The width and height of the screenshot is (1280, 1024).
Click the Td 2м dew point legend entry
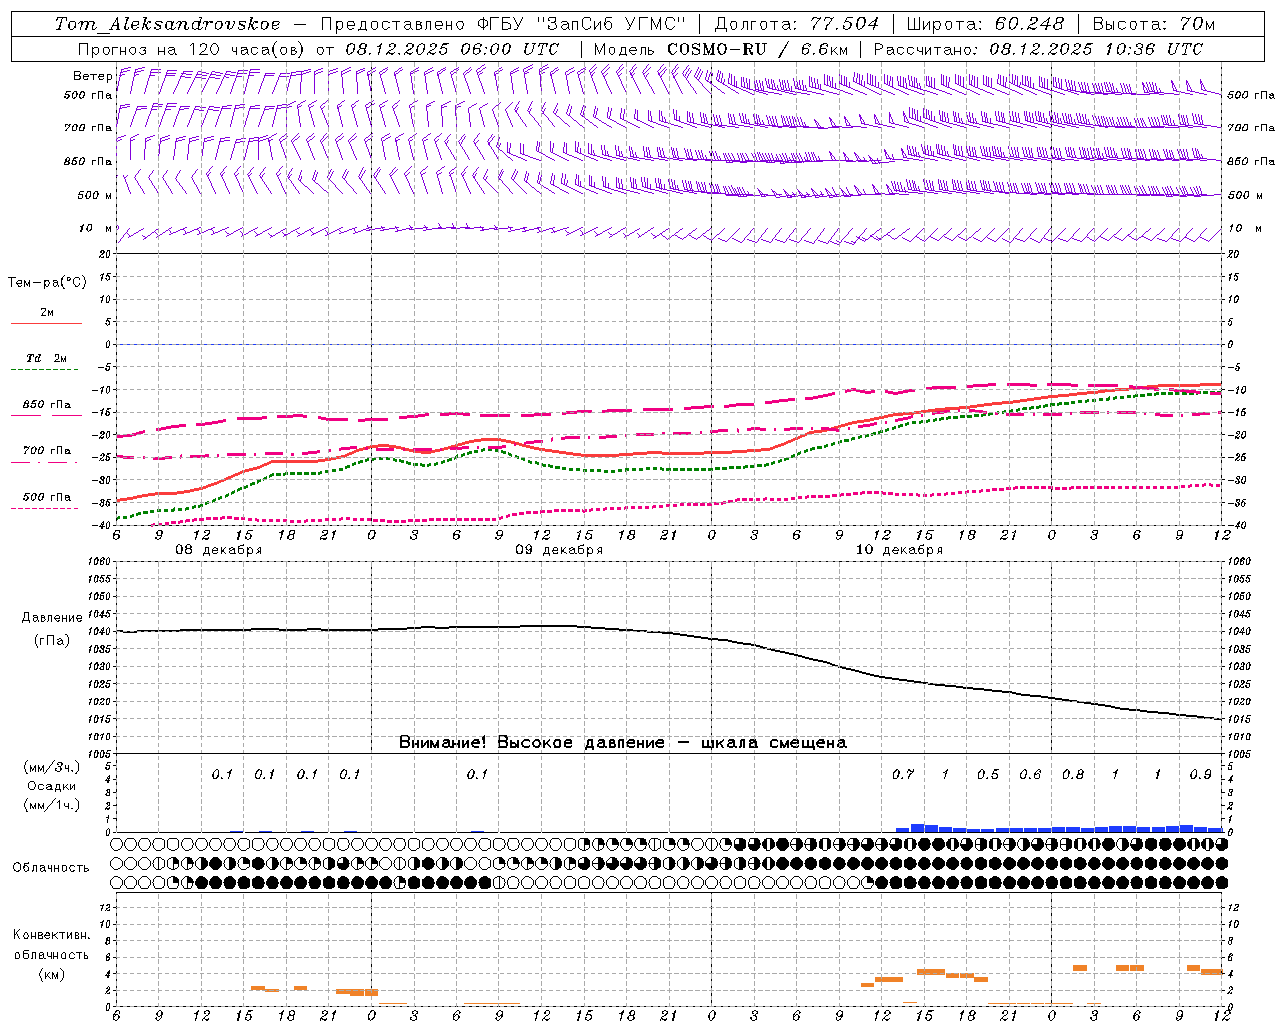47,358
